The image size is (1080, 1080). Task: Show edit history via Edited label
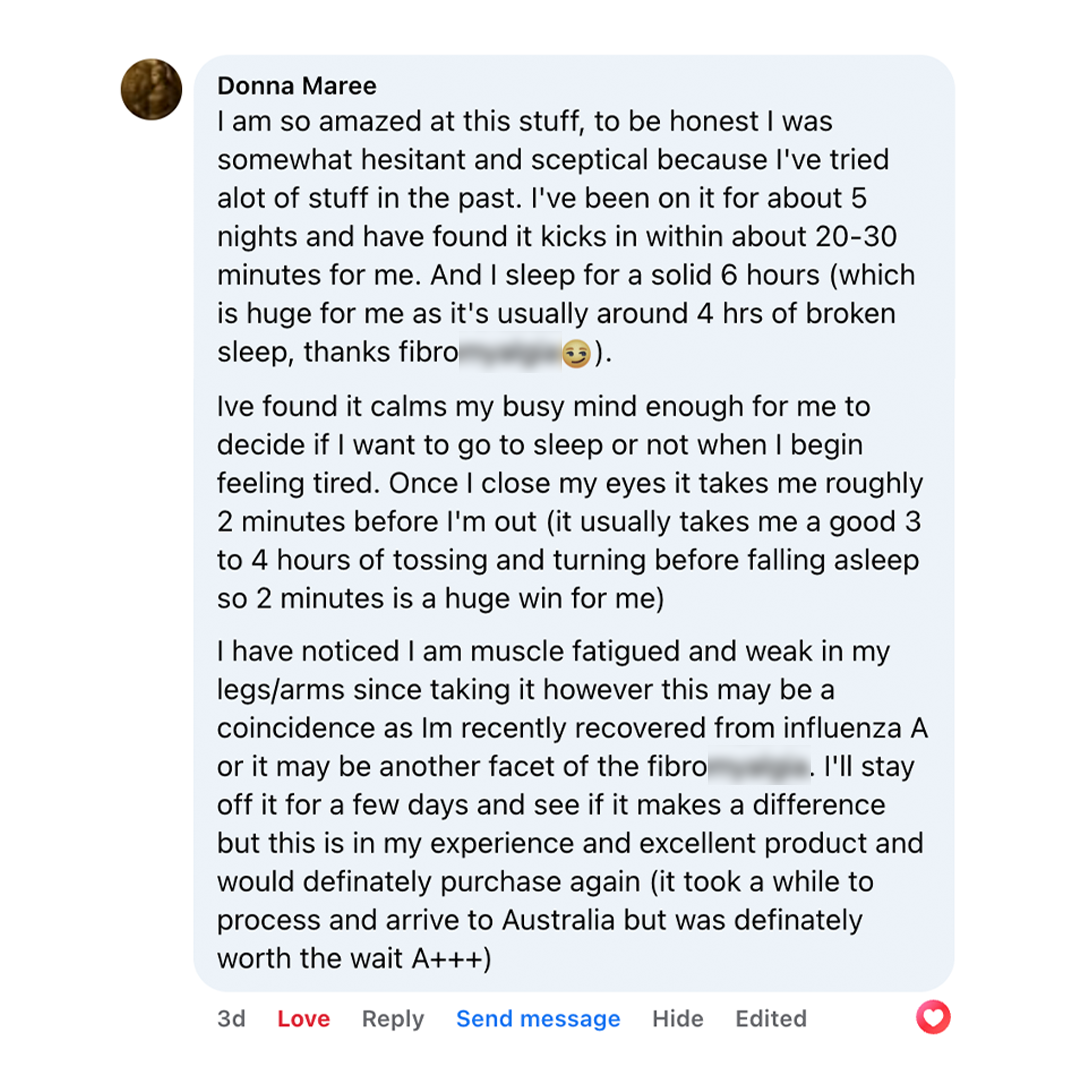click(x=771, y=1019)
